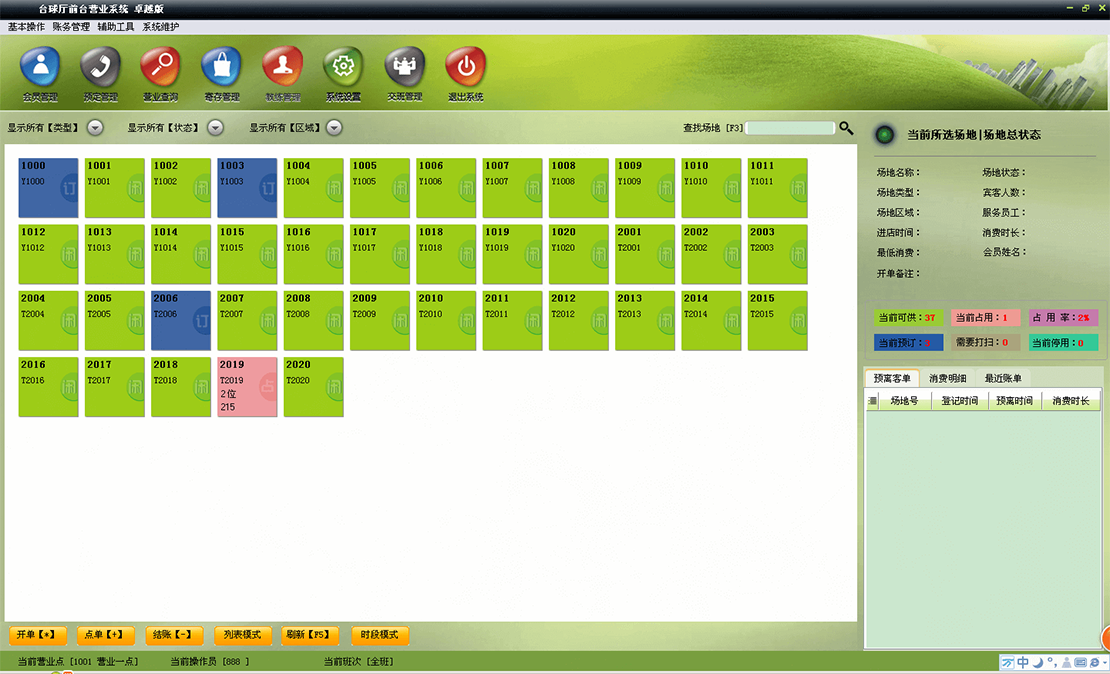The image size is (1110, 674).
Task: Select idle table tile 1006
Action: click(x=446, y=188)
